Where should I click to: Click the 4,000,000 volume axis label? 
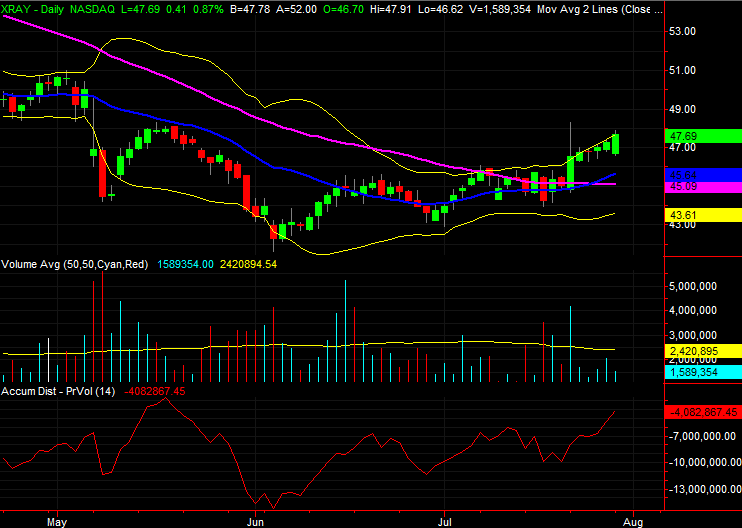click(x=693, y=310)
